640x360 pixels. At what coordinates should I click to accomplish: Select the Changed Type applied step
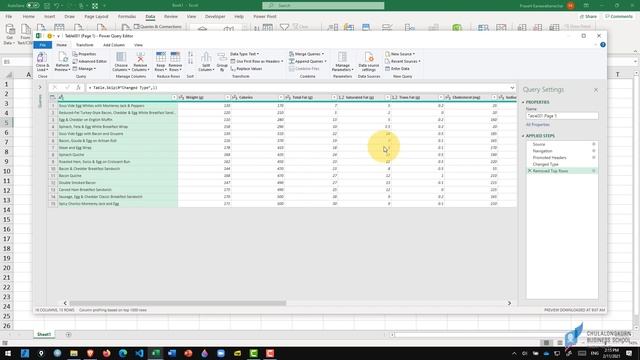point(545,164)
